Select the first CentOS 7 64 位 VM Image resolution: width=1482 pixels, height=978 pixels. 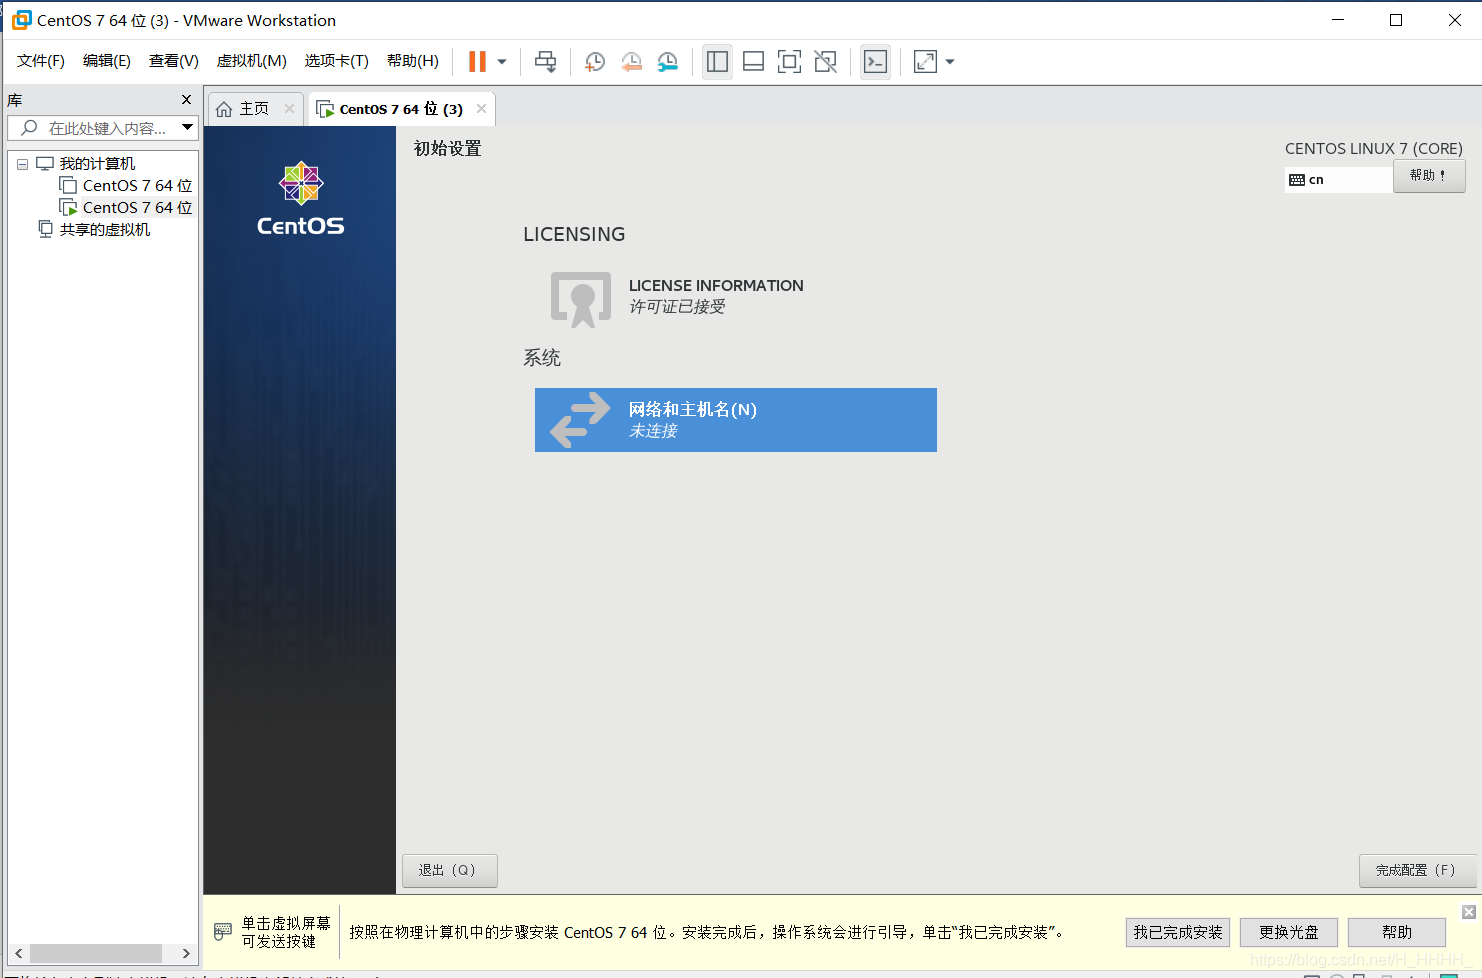pyautogui.click(x=137, y=186)
